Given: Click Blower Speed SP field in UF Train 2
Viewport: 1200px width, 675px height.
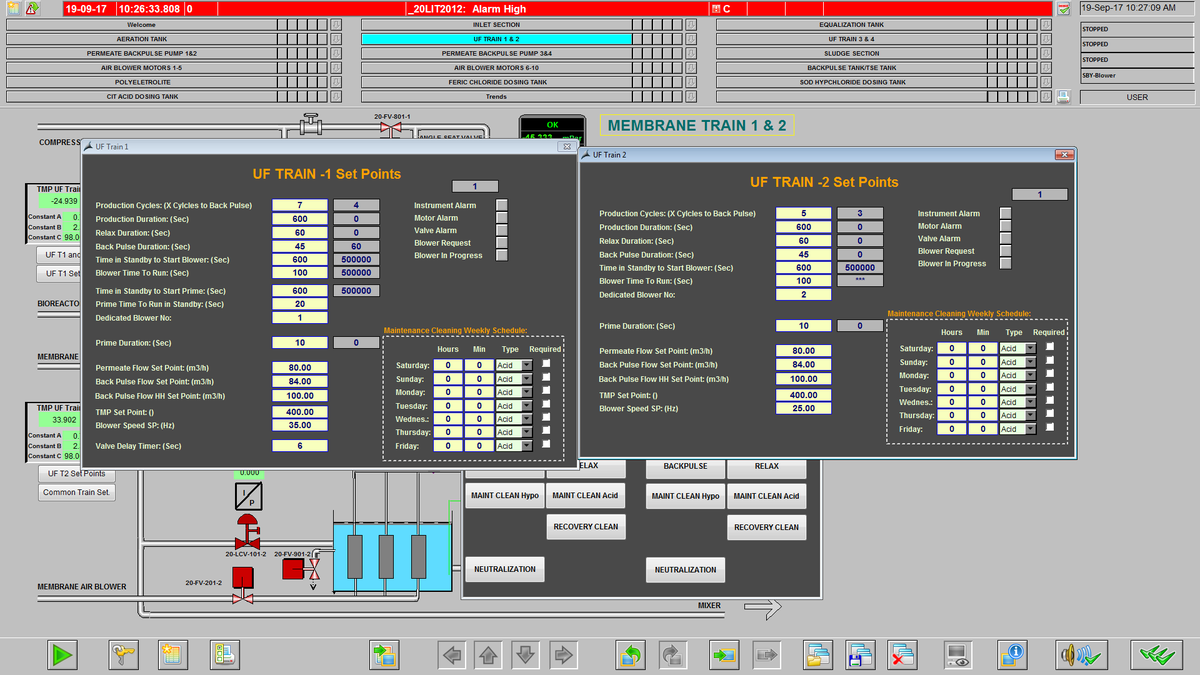Looking at the screenshot, I should pyautogui.click(x=803, y=409).
